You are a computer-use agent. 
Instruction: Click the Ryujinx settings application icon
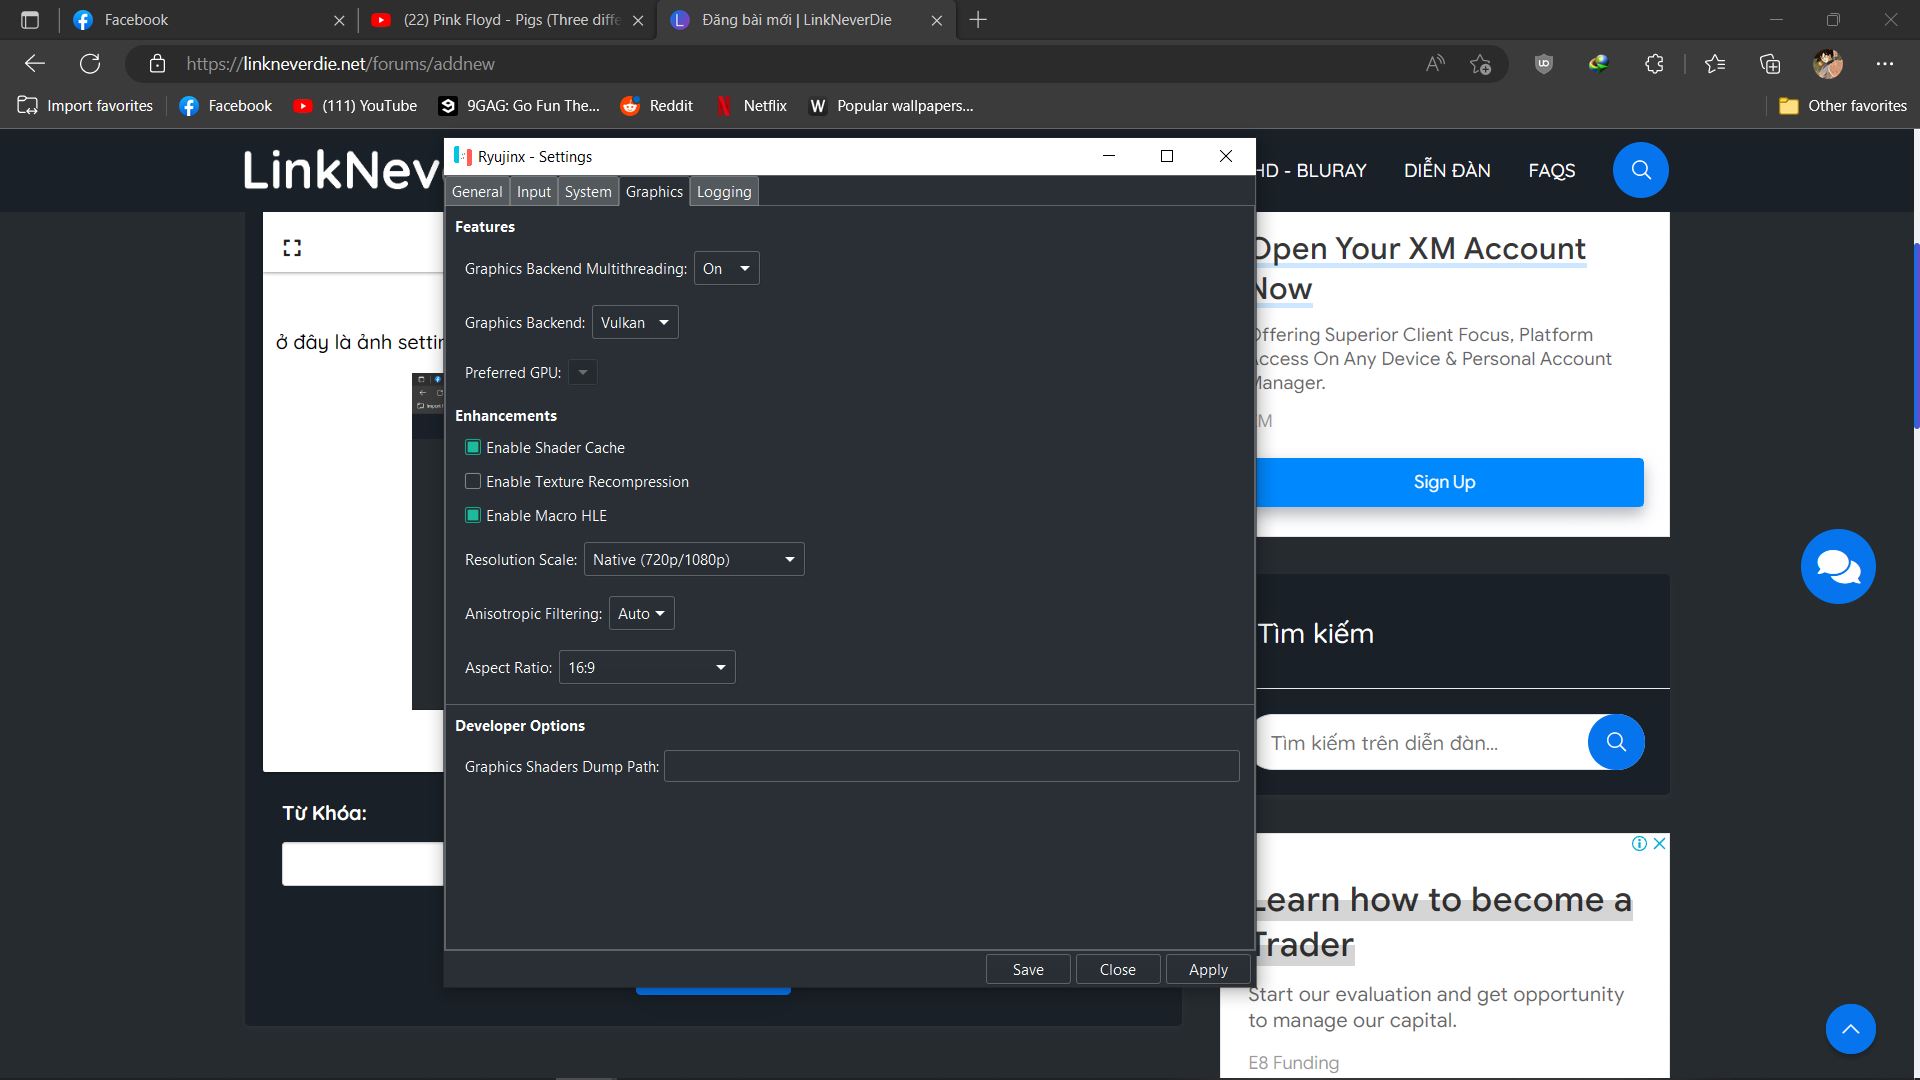point(462,156)
